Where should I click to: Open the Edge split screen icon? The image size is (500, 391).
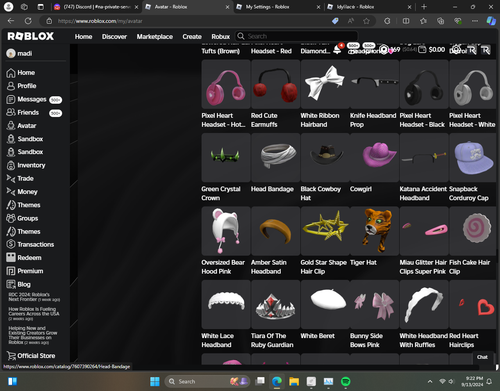click(x=406, y=21)
